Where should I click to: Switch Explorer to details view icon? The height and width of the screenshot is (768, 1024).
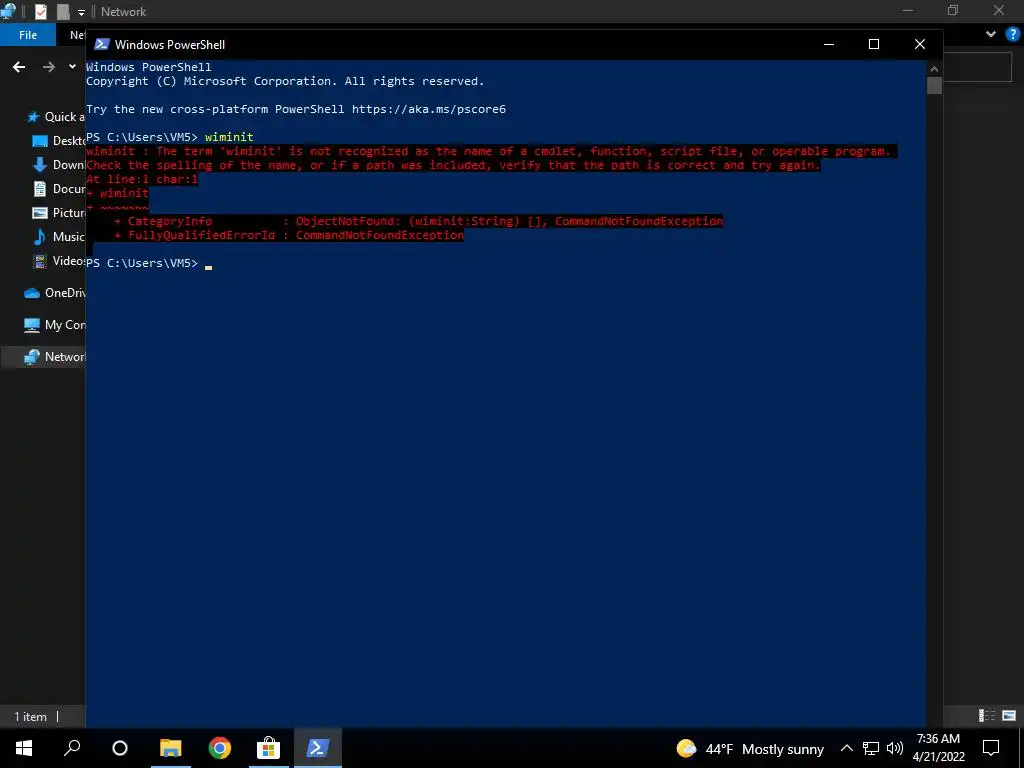tap(987, 716)
